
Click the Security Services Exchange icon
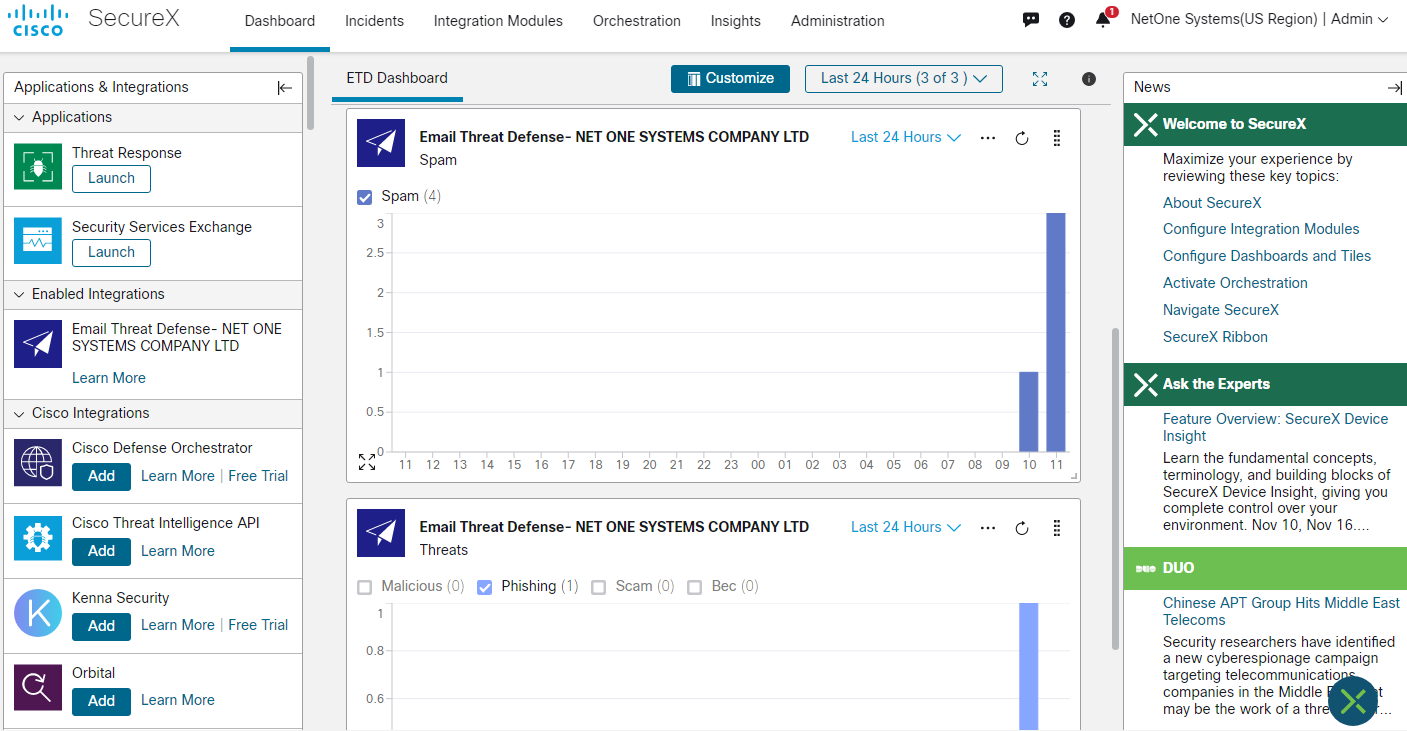coord(38,240)
